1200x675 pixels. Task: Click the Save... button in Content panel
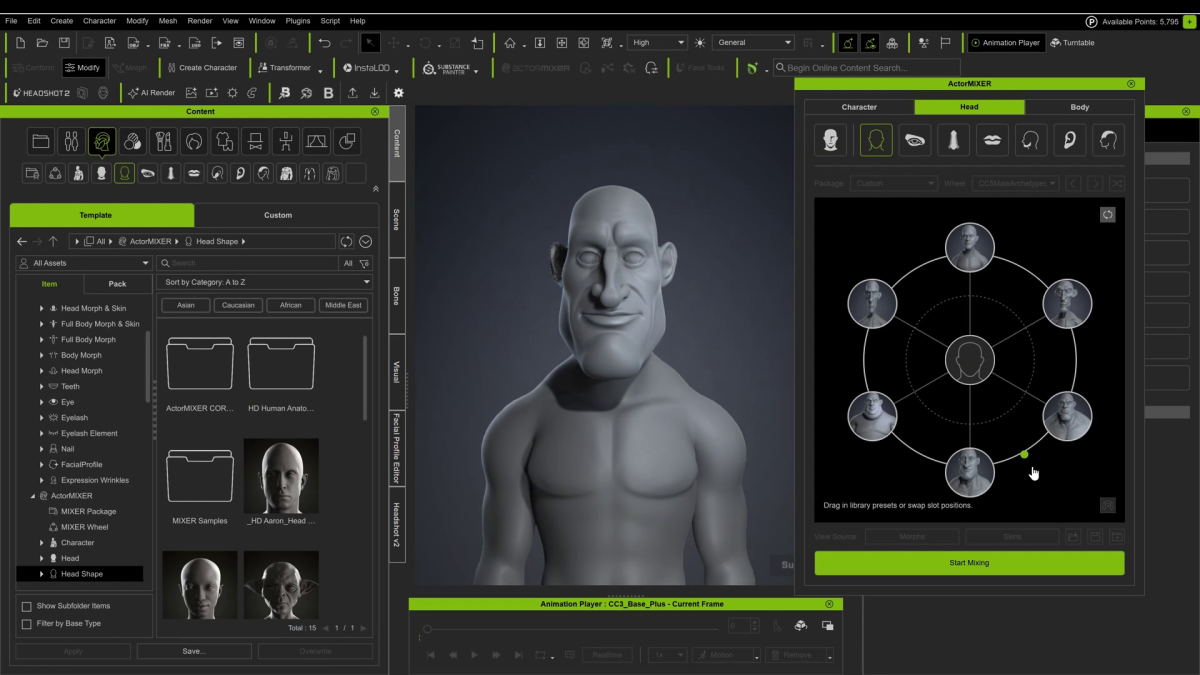pyautogui.click(x=193, y=651)
